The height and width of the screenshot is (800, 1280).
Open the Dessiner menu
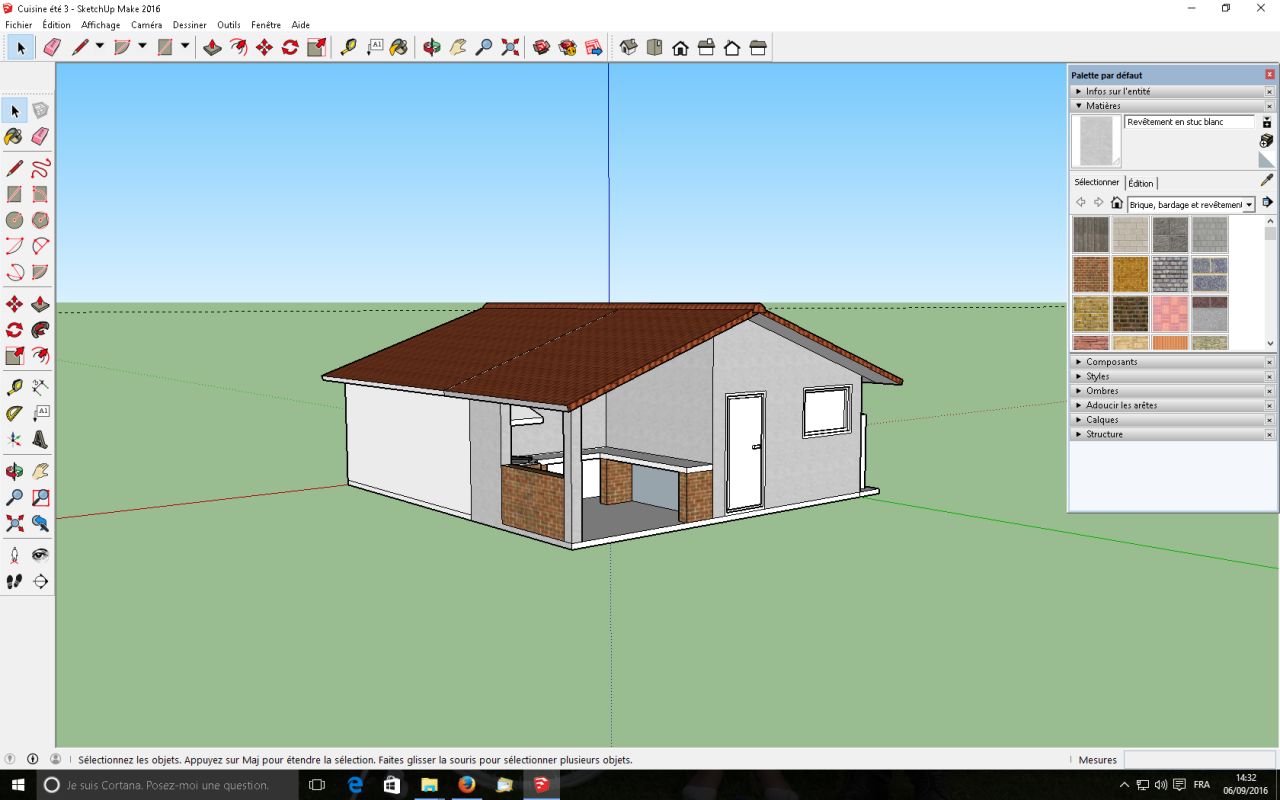[x=190, y=25]
